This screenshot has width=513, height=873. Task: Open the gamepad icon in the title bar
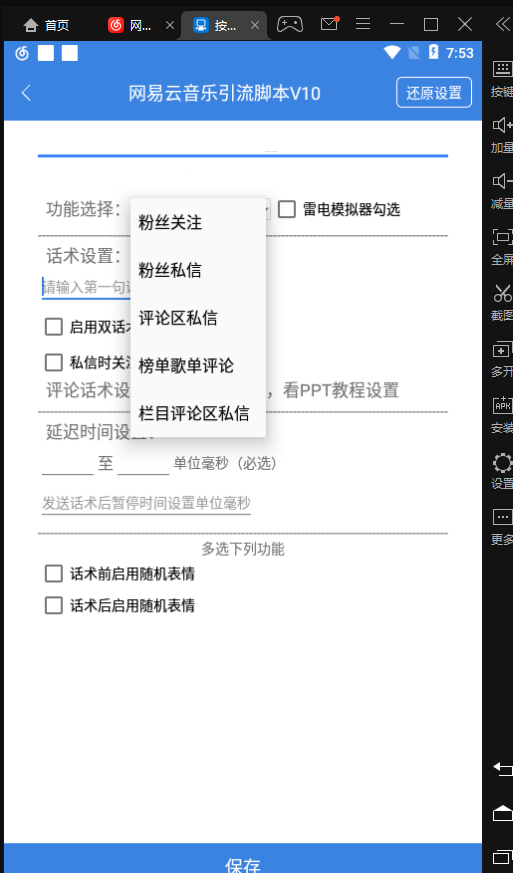290,24
